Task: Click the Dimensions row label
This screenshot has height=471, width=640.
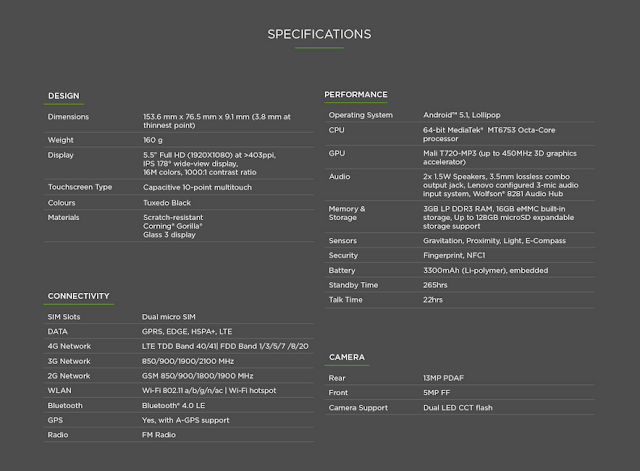Action: [x=68, y=117]
